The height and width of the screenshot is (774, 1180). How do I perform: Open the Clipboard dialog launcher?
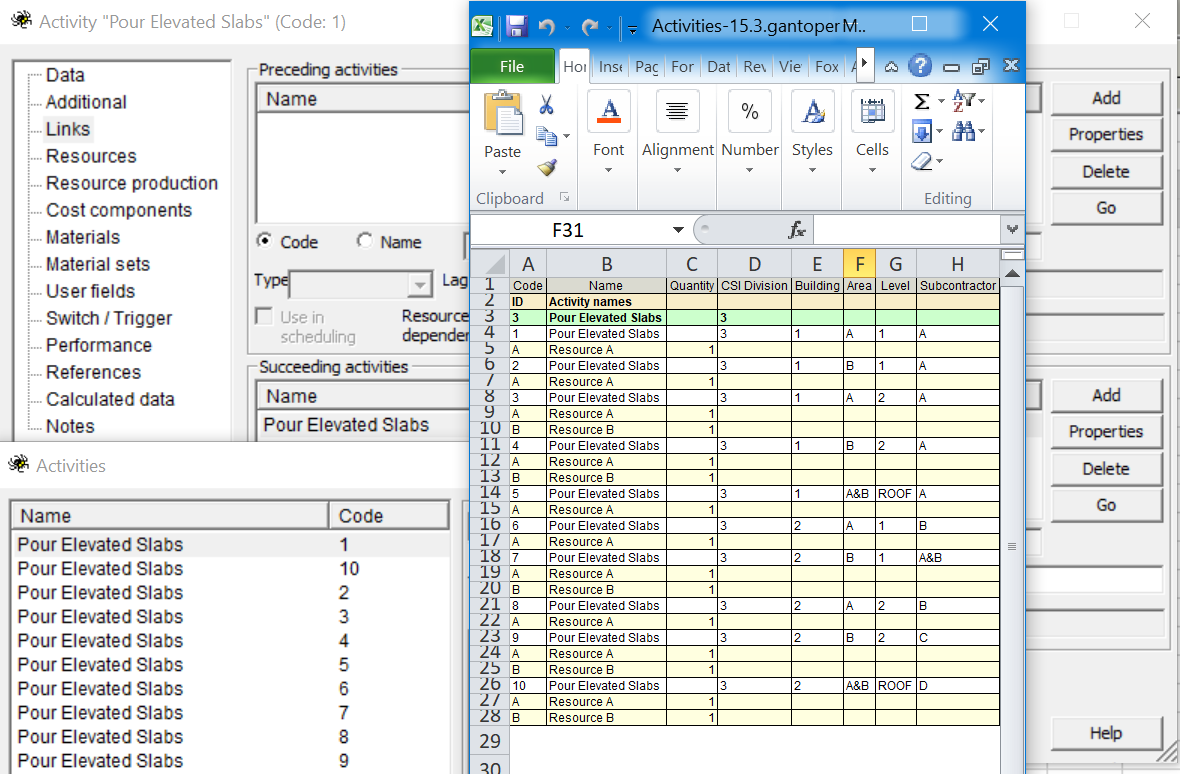pos(564,198)
